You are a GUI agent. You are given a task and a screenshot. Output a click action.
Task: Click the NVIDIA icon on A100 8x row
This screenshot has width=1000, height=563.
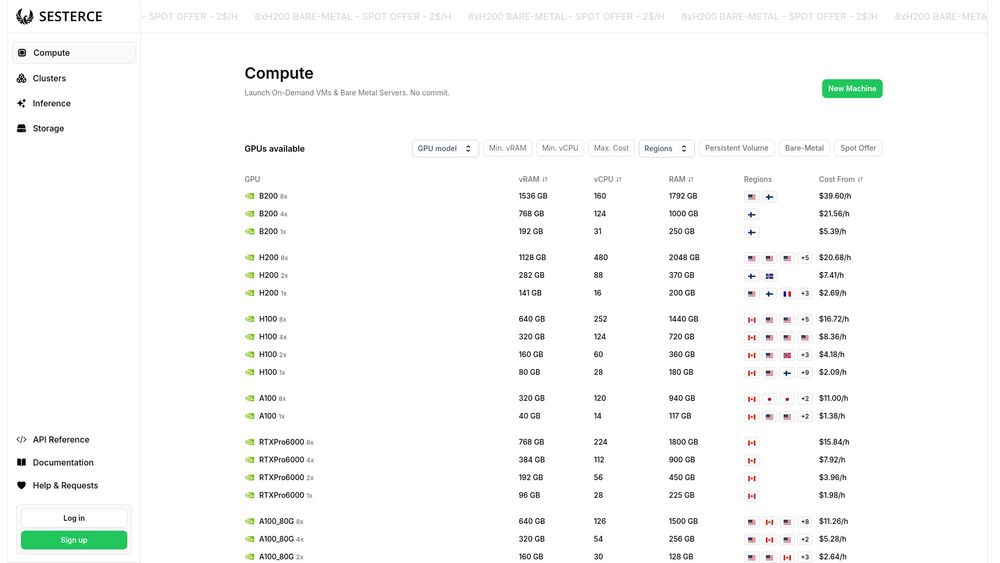pos(249,398)
